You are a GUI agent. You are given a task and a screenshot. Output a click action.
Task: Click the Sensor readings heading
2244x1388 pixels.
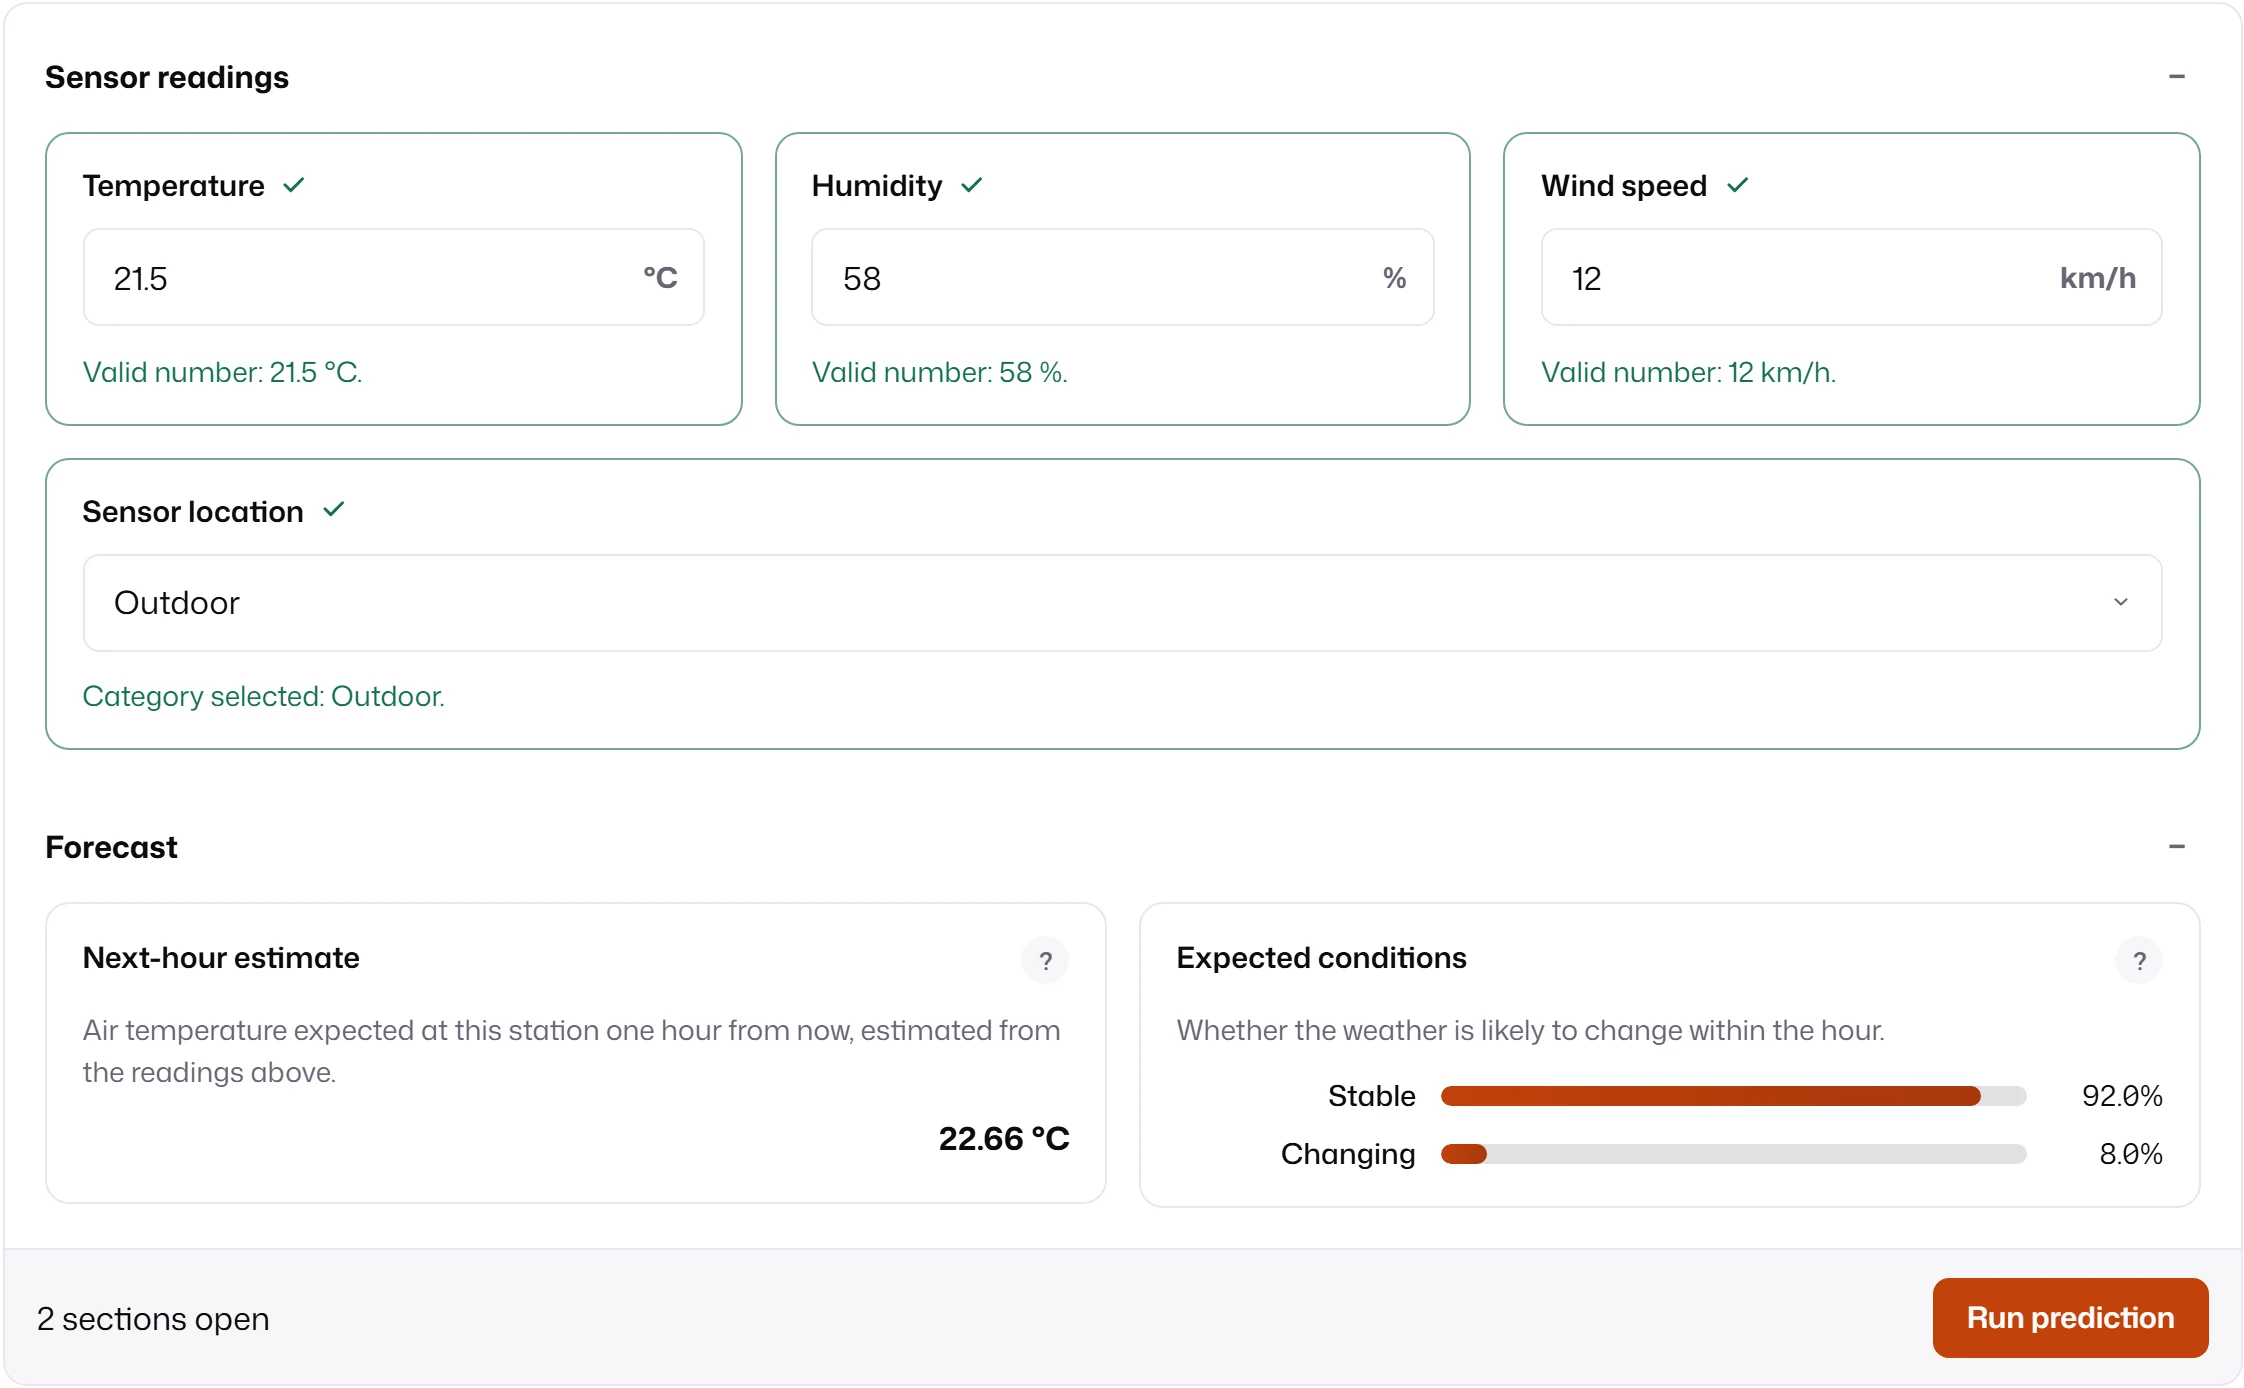point(167,77)
